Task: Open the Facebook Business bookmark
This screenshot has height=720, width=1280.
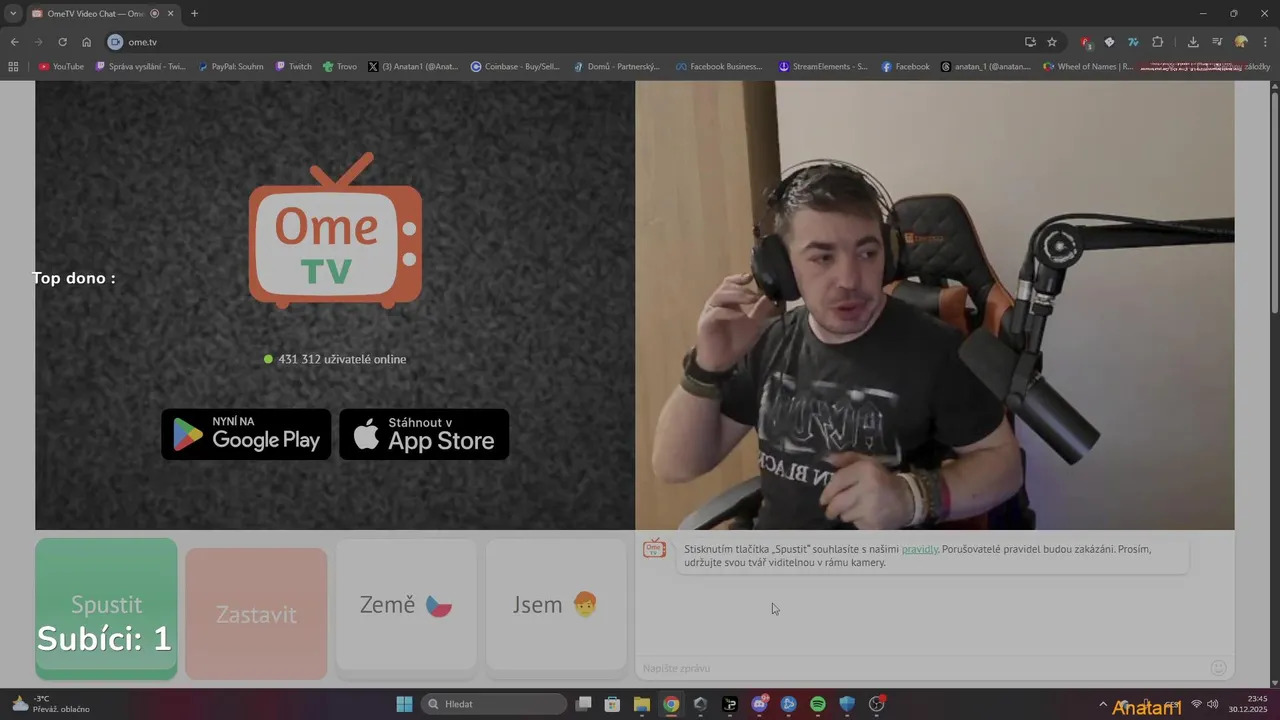Action: [719, 67]
